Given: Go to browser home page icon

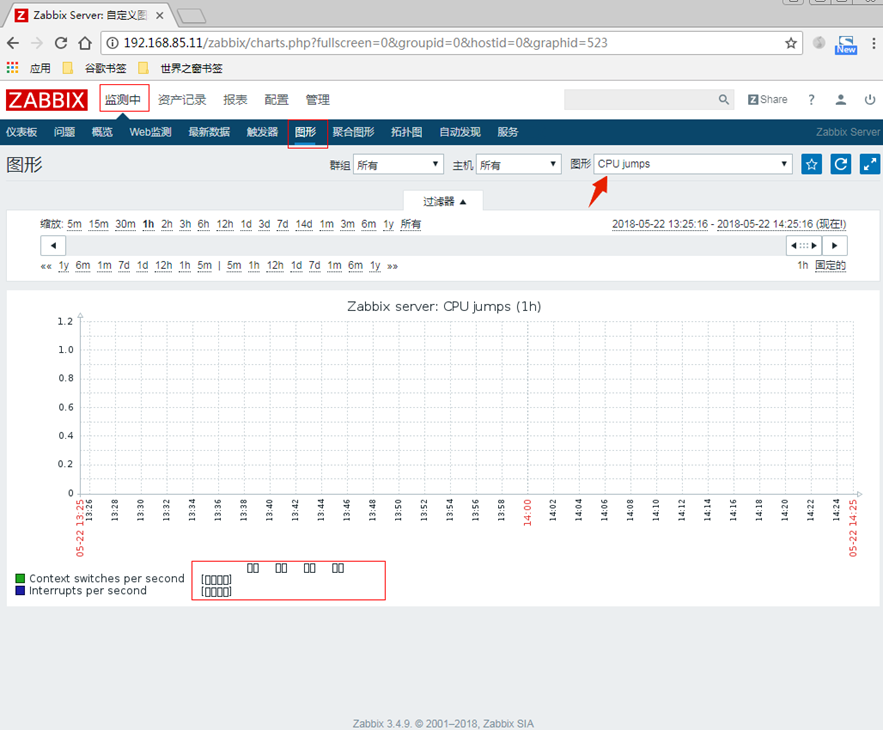Looking at the screenshot, I should [85, 43].
